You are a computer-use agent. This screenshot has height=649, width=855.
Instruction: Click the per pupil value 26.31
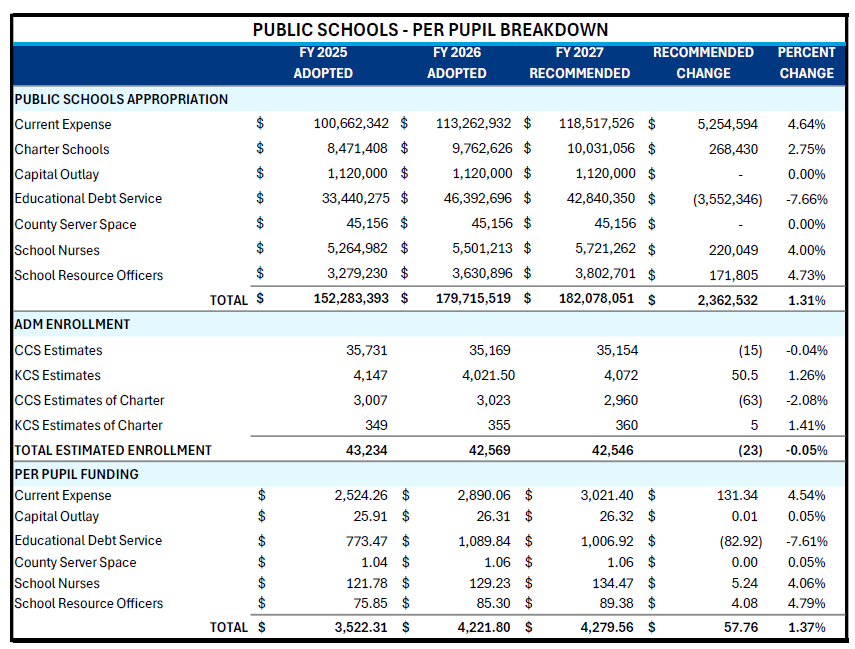click(493, 516)
